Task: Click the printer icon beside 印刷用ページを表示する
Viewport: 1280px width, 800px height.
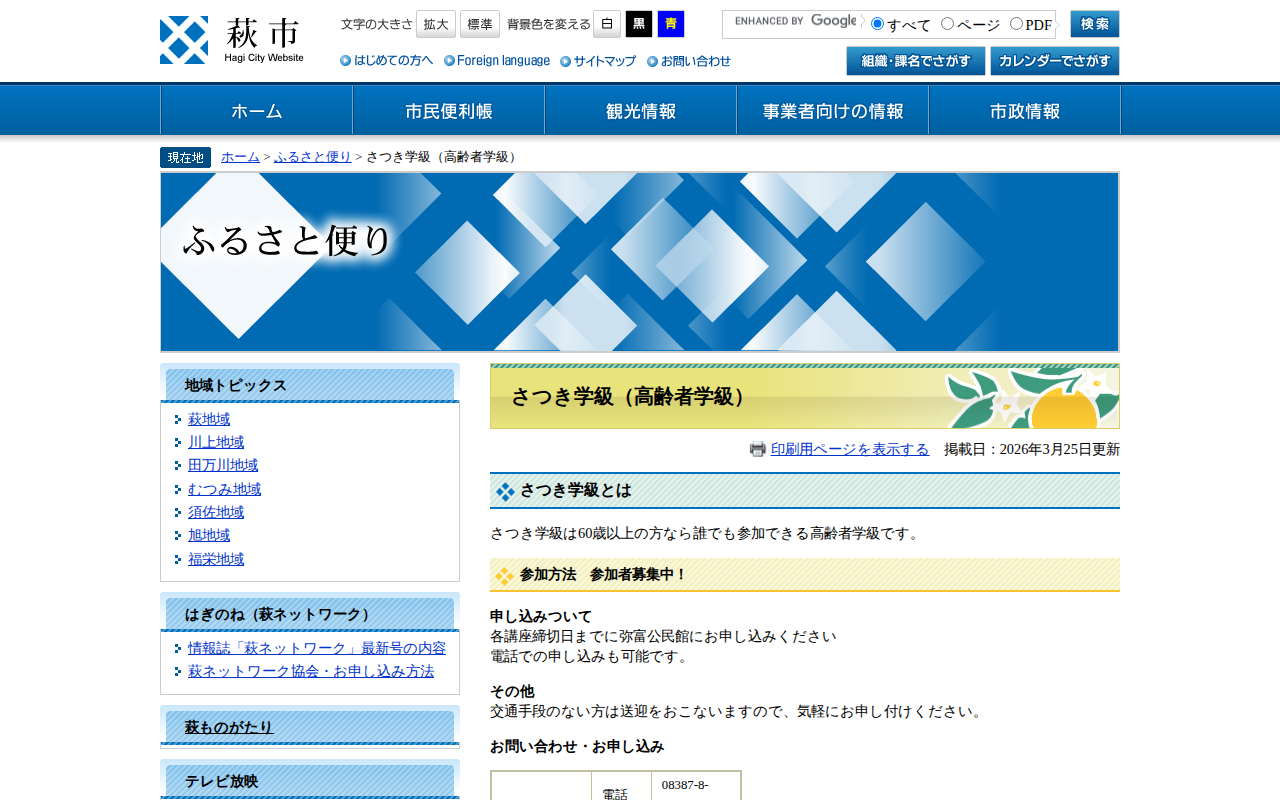Action: click(758, 449)
